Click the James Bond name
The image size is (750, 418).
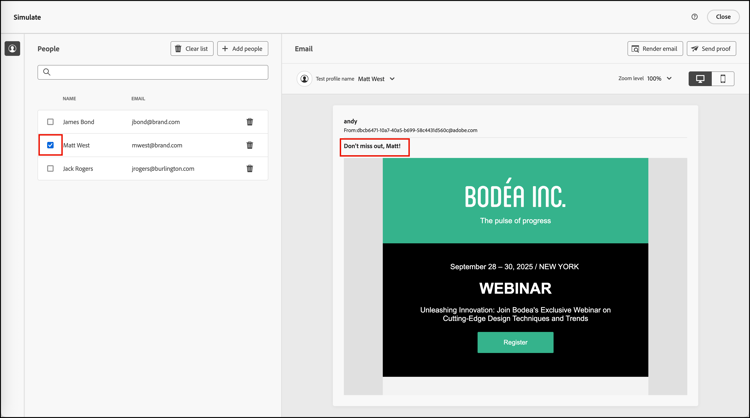[x=78, y=122]
